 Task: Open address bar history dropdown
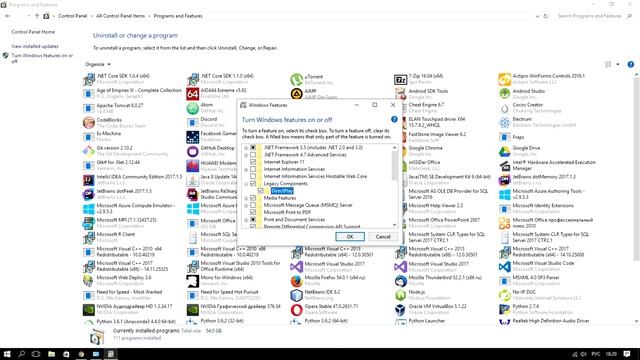tap(537, 16)
